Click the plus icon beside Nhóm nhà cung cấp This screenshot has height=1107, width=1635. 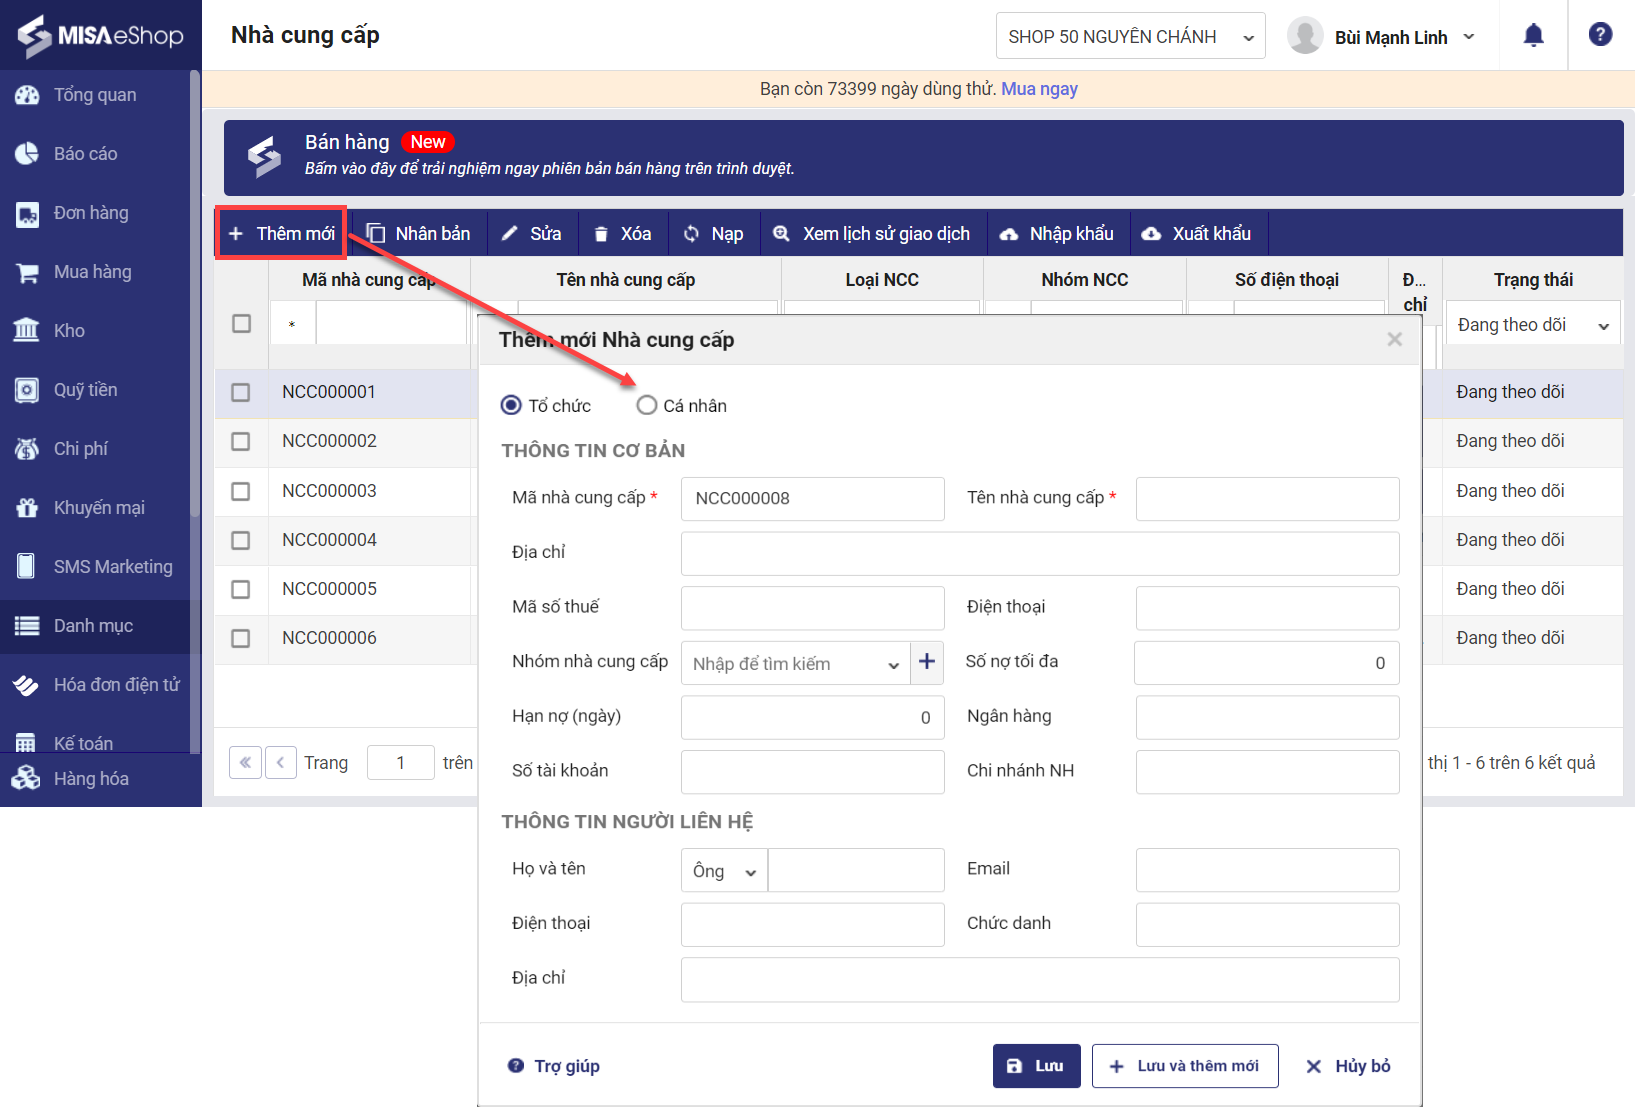pyautogui.click(x=927, y=662)
